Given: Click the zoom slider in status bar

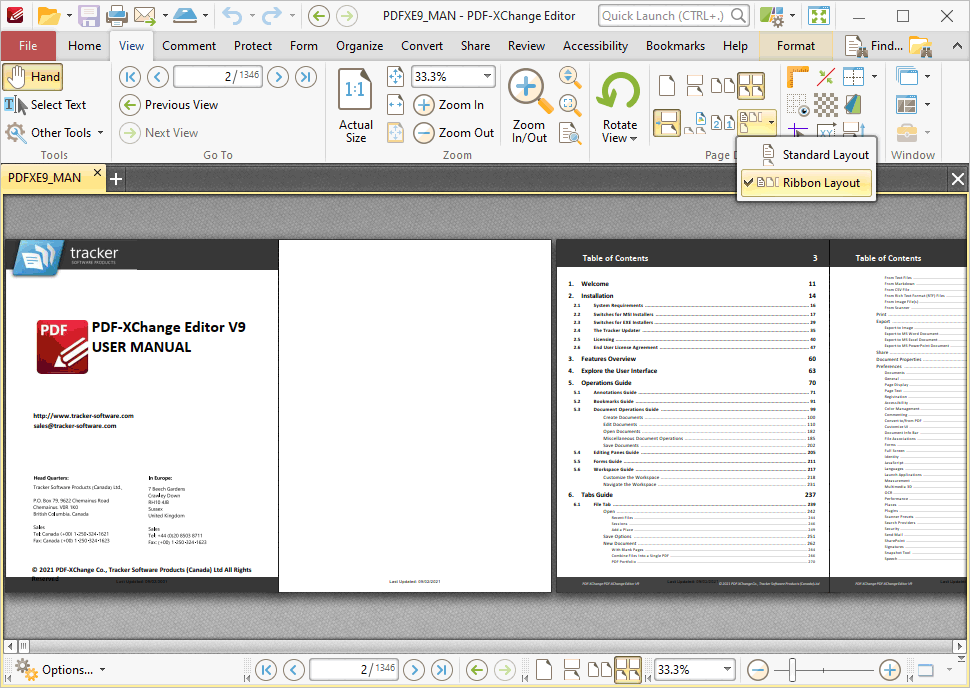Looking at the screenshot, I should click(792, 670).
